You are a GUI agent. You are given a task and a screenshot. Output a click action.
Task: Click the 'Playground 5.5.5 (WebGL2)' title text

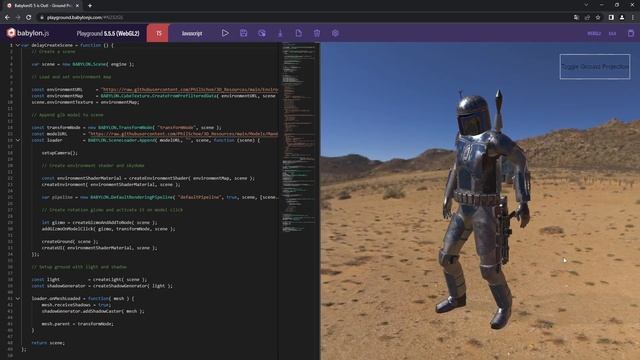[108, 33]
